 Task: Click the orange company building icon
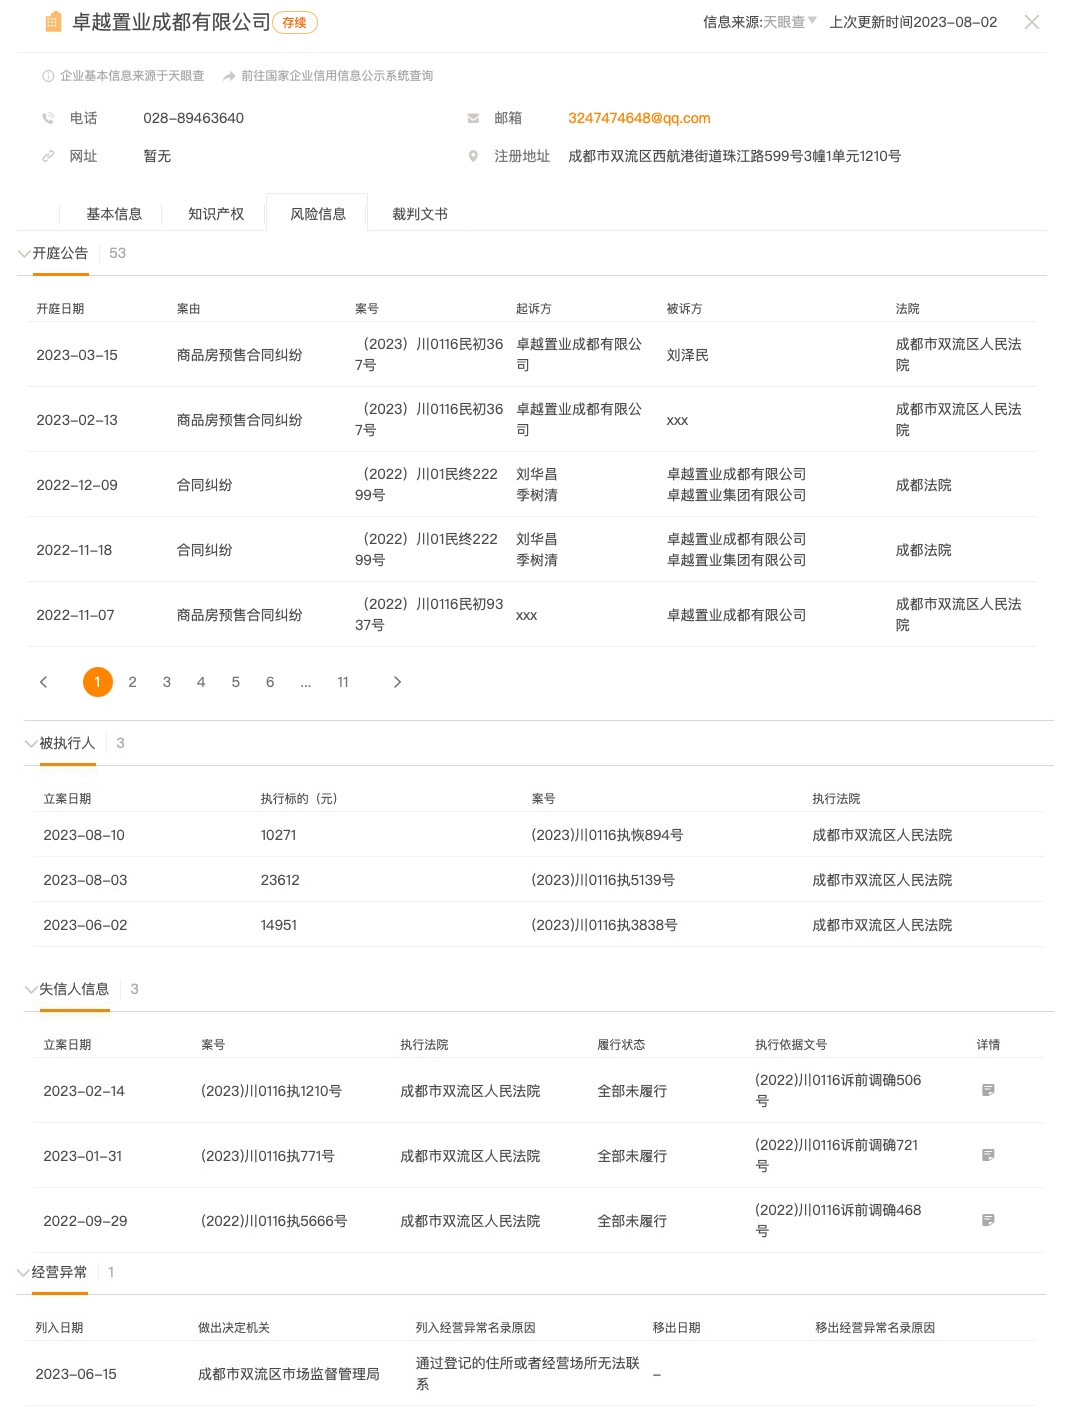click(53, 22)
